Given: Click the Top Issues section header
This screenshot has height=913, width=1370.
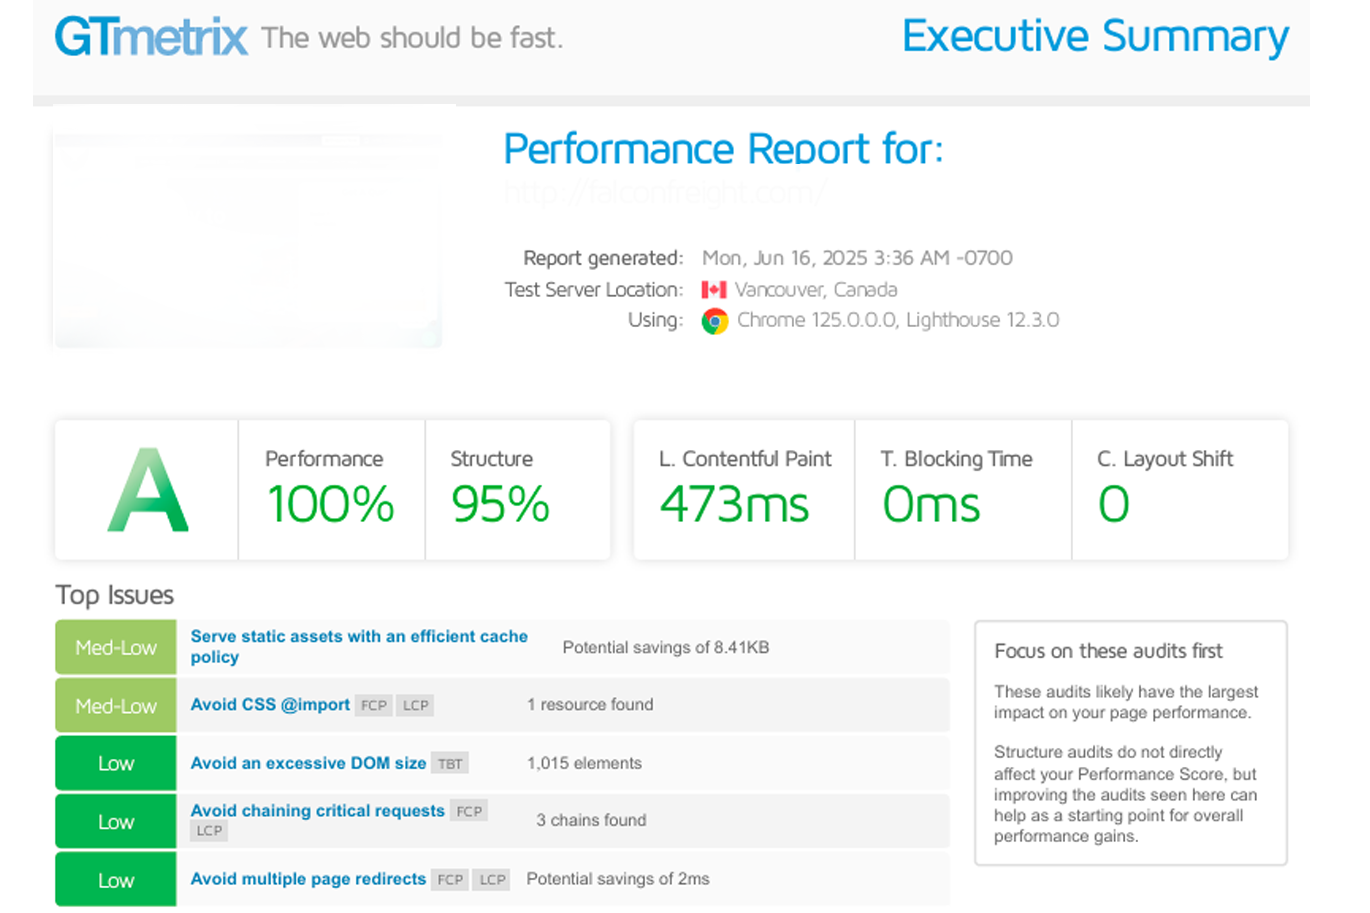Looking at the screenshot, I should [x=114, y=595].
